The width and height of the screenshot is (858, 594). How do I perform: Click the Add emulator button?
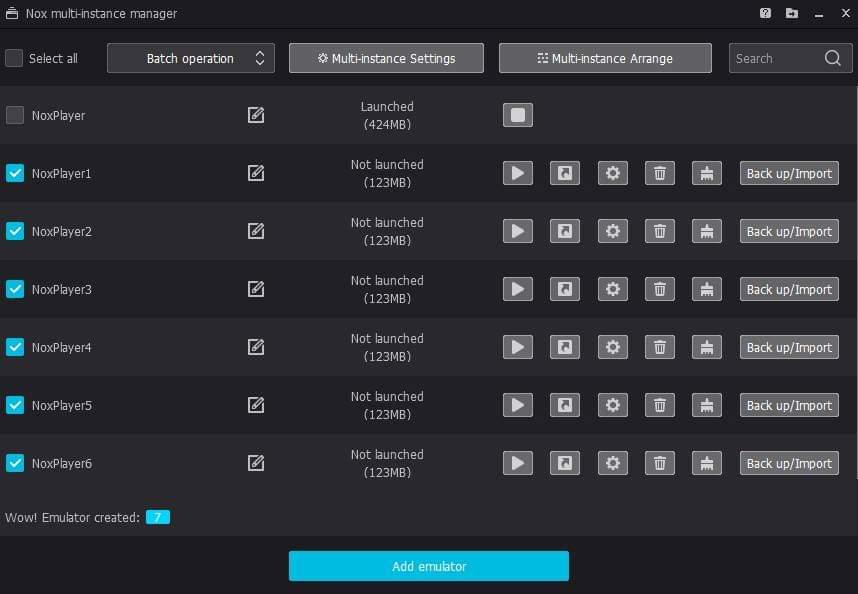[428, 566]
